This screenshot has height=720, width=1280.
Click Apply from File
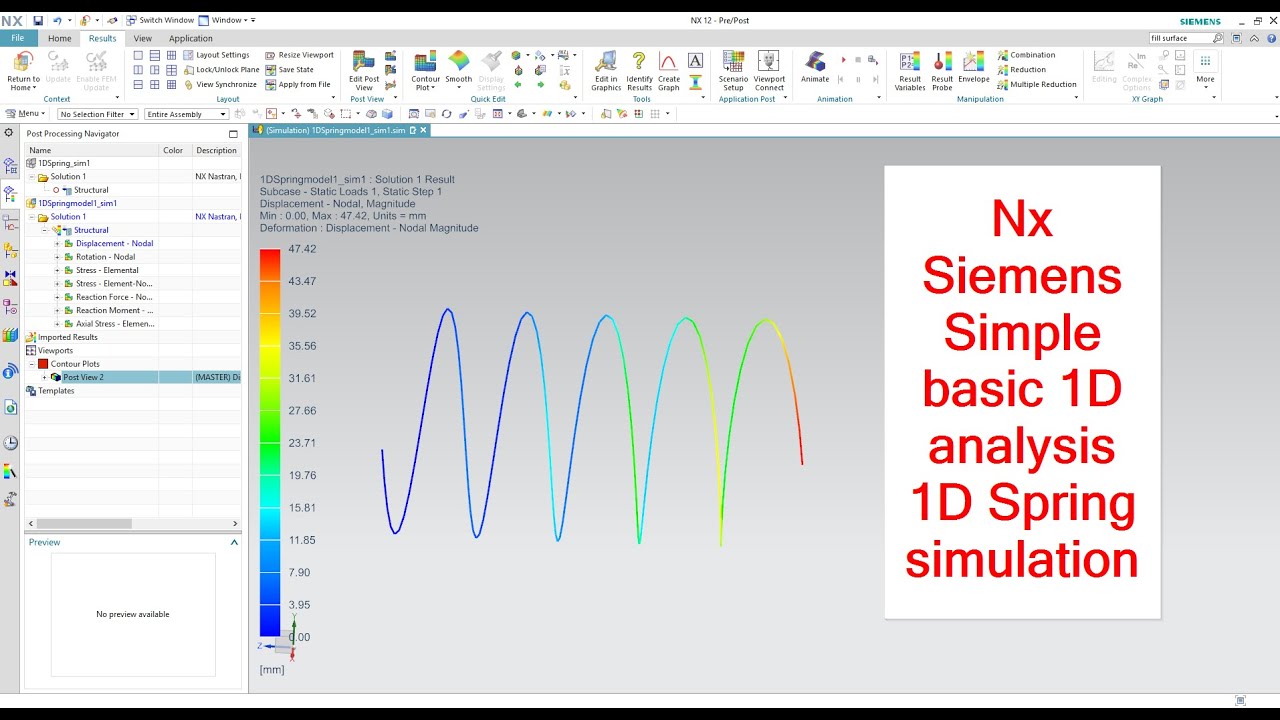[x=297, y=85]
